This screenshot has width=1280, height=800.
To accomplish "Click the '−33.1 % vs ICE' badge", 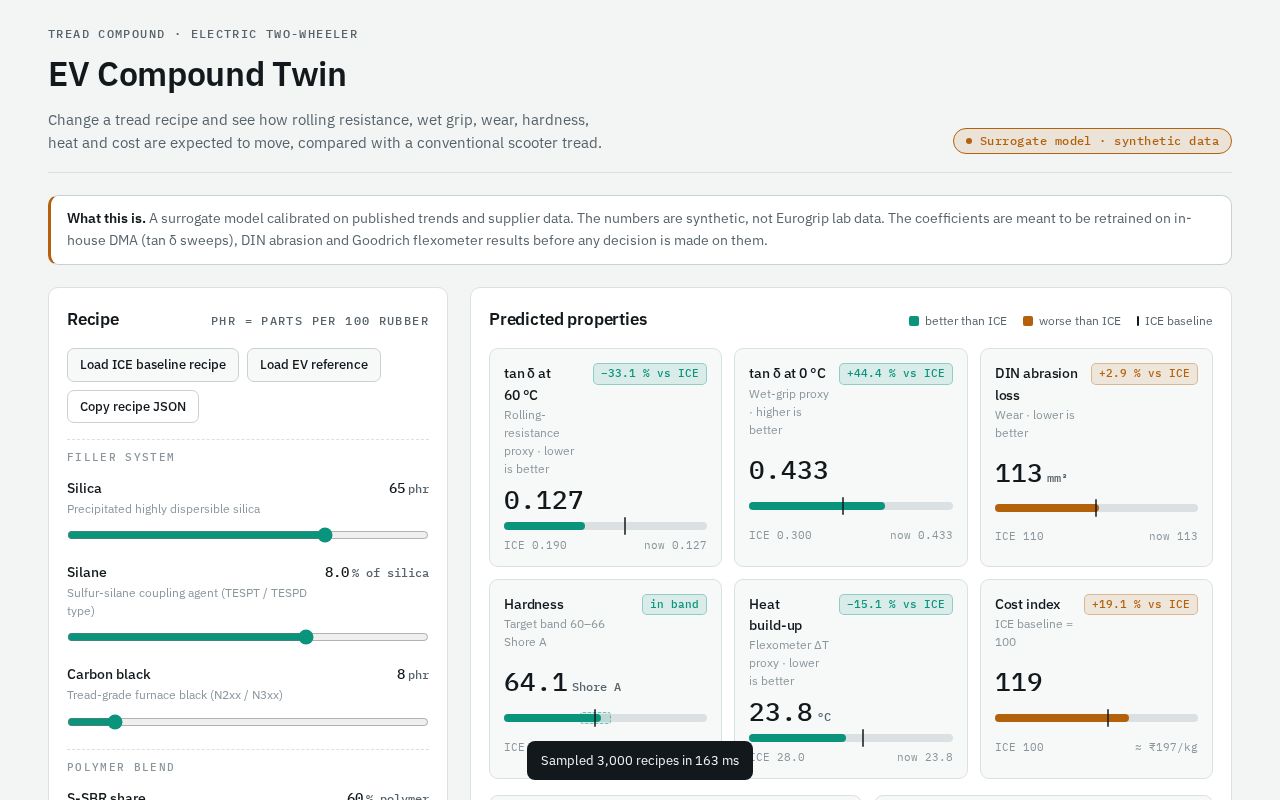I will [650, 374].
